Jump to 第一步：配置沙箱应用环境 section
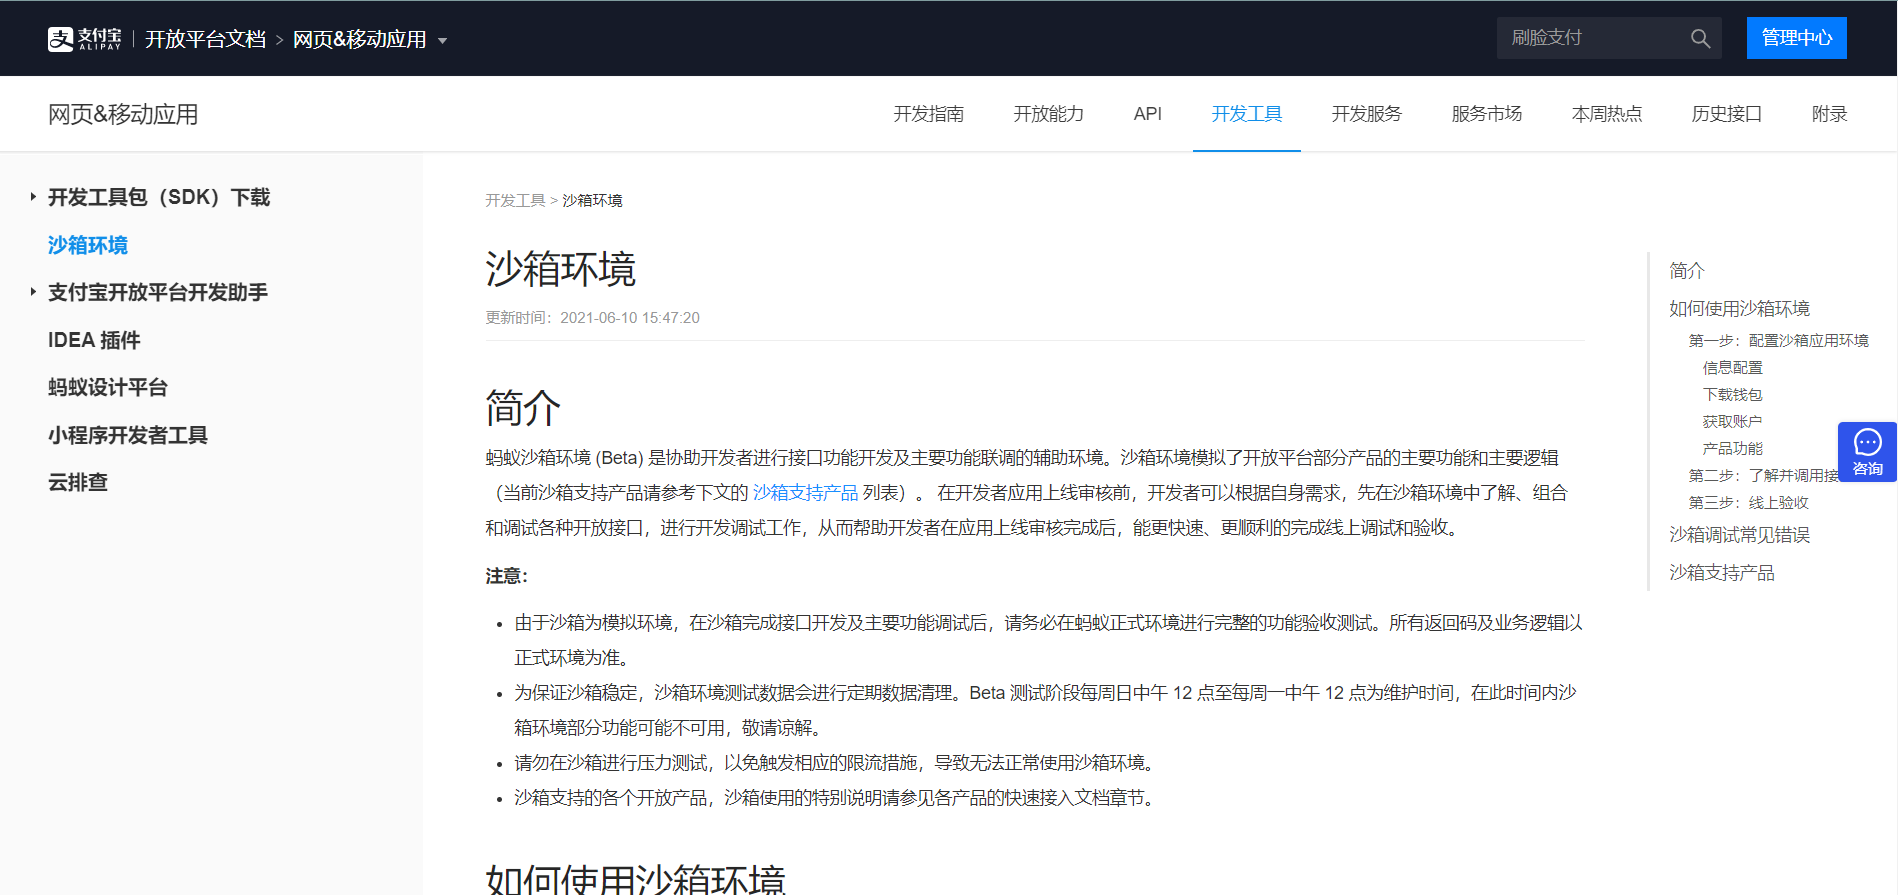The width and height of the screenshot is (1898, 895). [x=1778, y=340]
